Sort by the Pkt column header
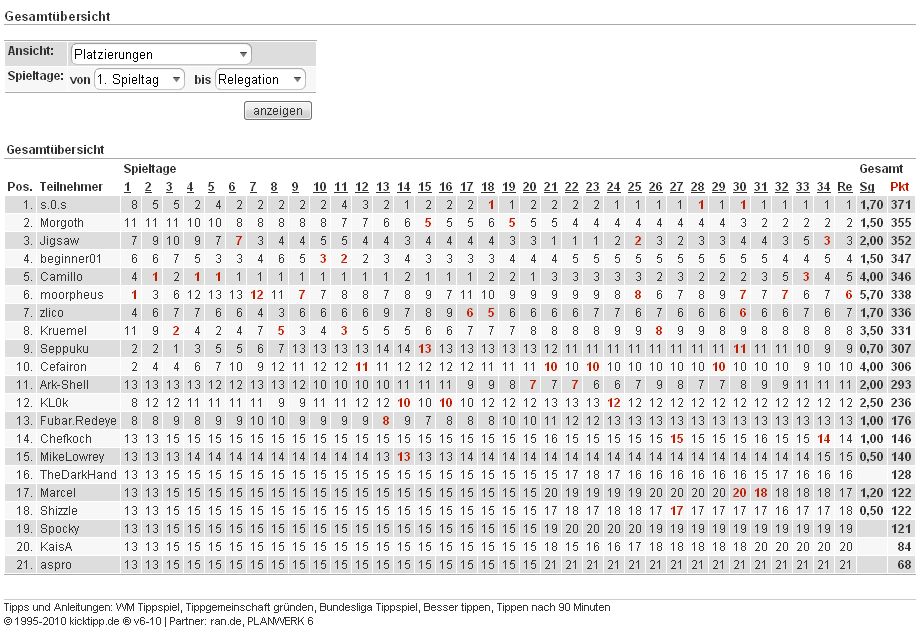The image size is (924, 633). 899,187
